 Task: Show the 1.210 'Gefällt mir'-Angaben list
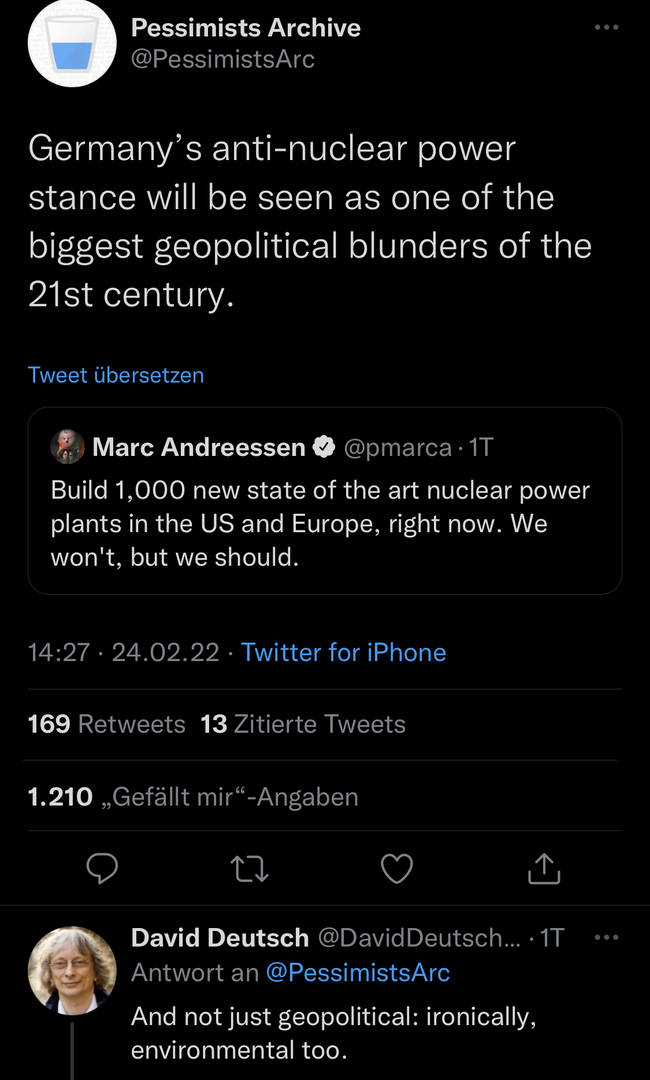(193, 796)
